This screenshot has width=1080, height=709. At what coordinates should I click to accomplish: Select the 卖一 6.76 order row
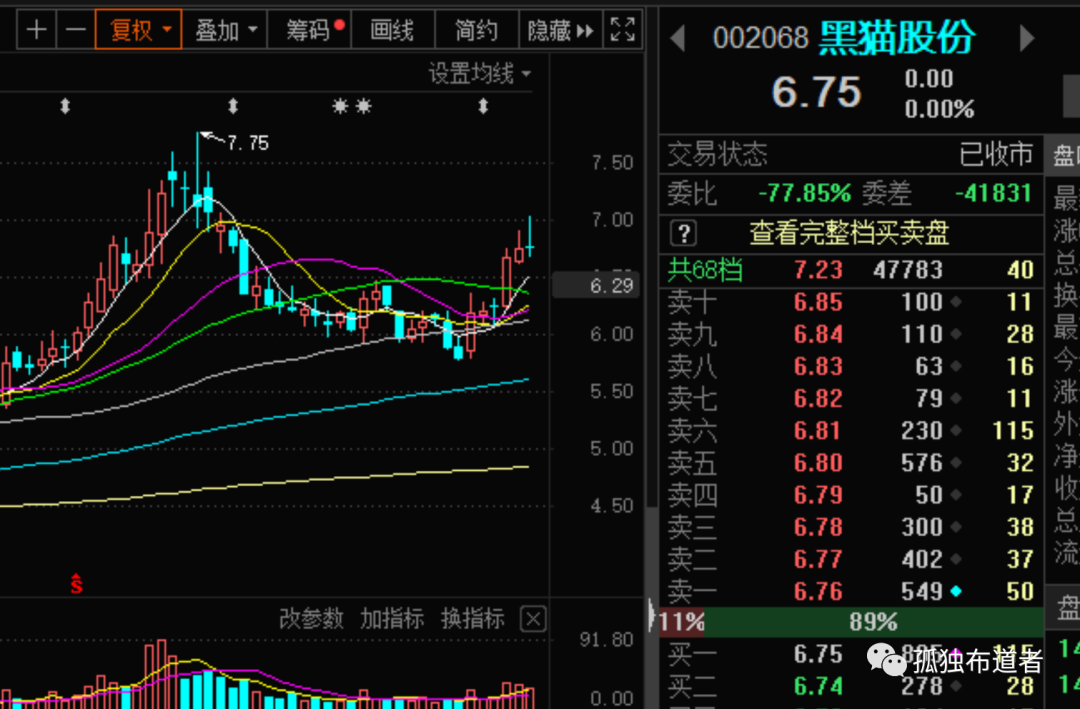pos(851,591)
